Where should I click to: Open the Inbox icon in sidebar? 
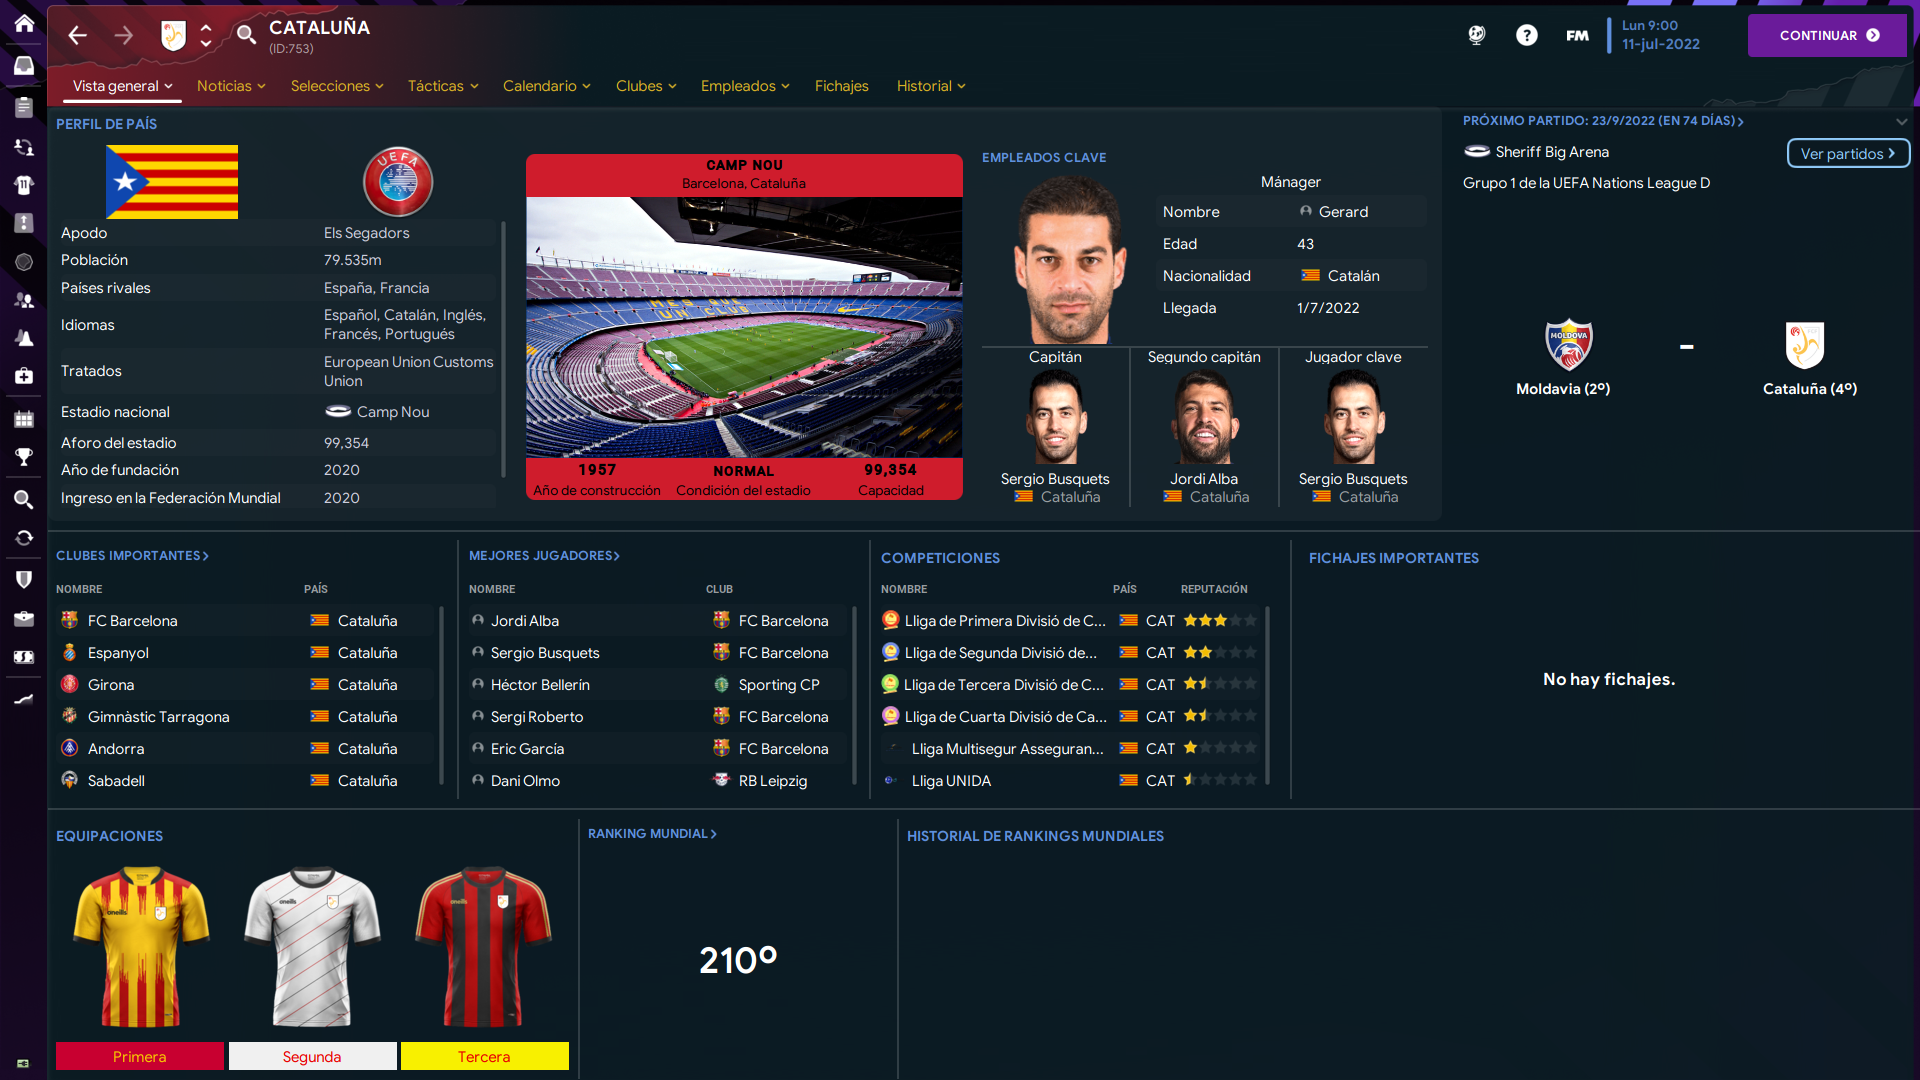(x=24, y=65)
